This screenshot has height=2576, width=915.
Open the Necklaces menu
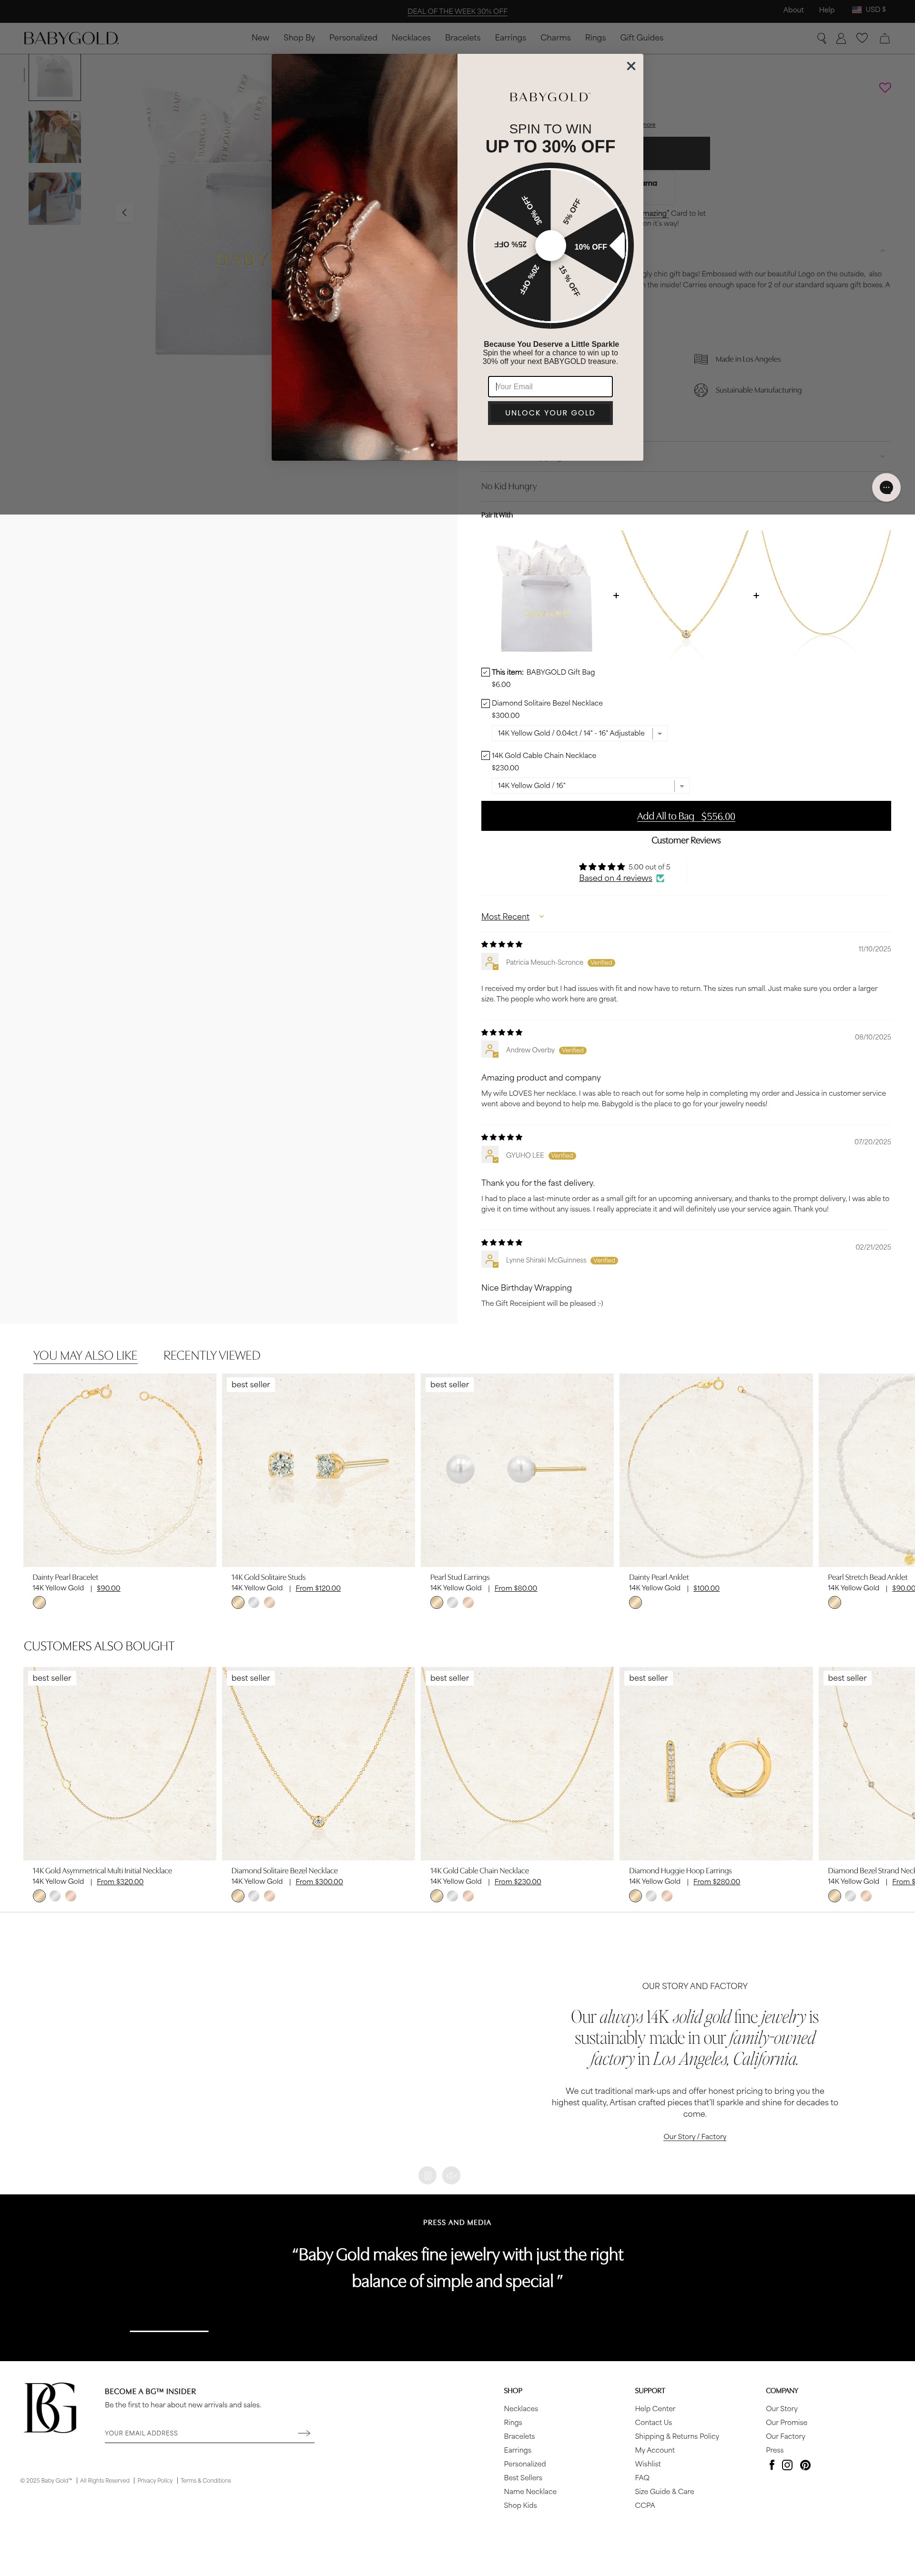411,38
